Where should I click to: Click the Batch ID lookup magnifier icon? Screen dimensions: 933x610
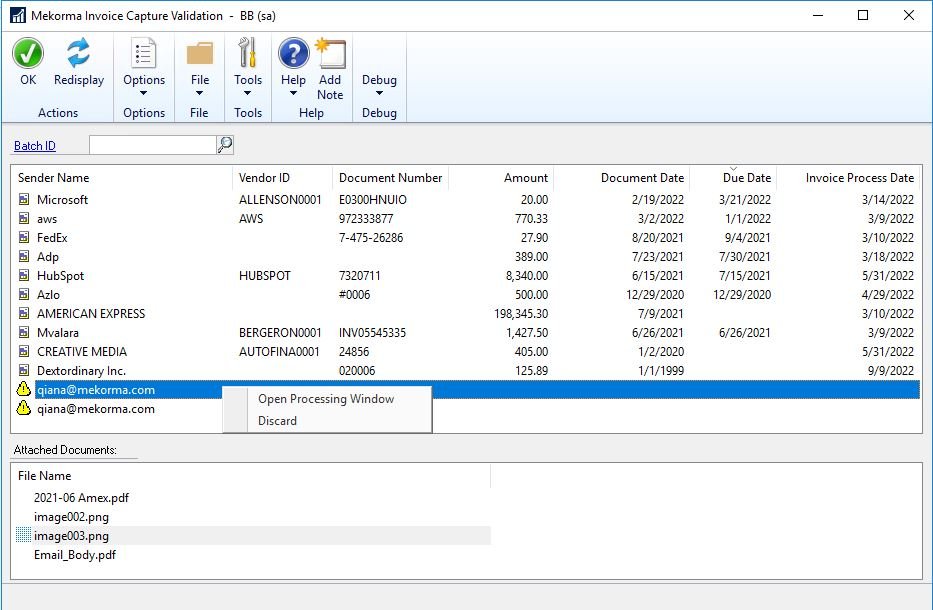225,145
